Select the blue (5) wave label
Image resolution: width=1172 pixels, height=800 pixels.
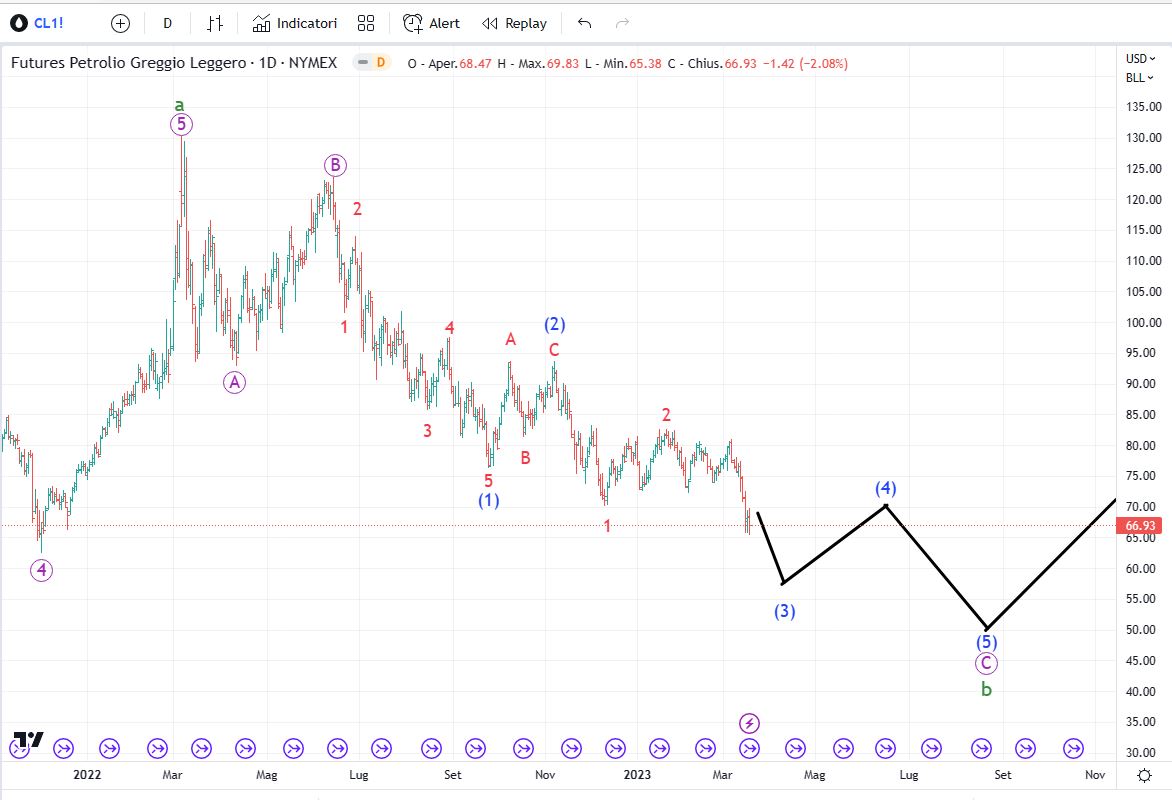pos(987,641)
